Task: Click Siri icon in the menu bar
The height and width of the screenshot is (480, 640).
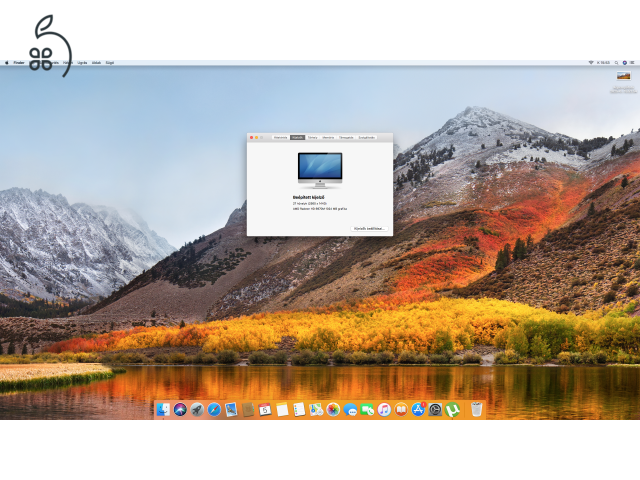Action: pyautogui.click(x=624, y=63)
